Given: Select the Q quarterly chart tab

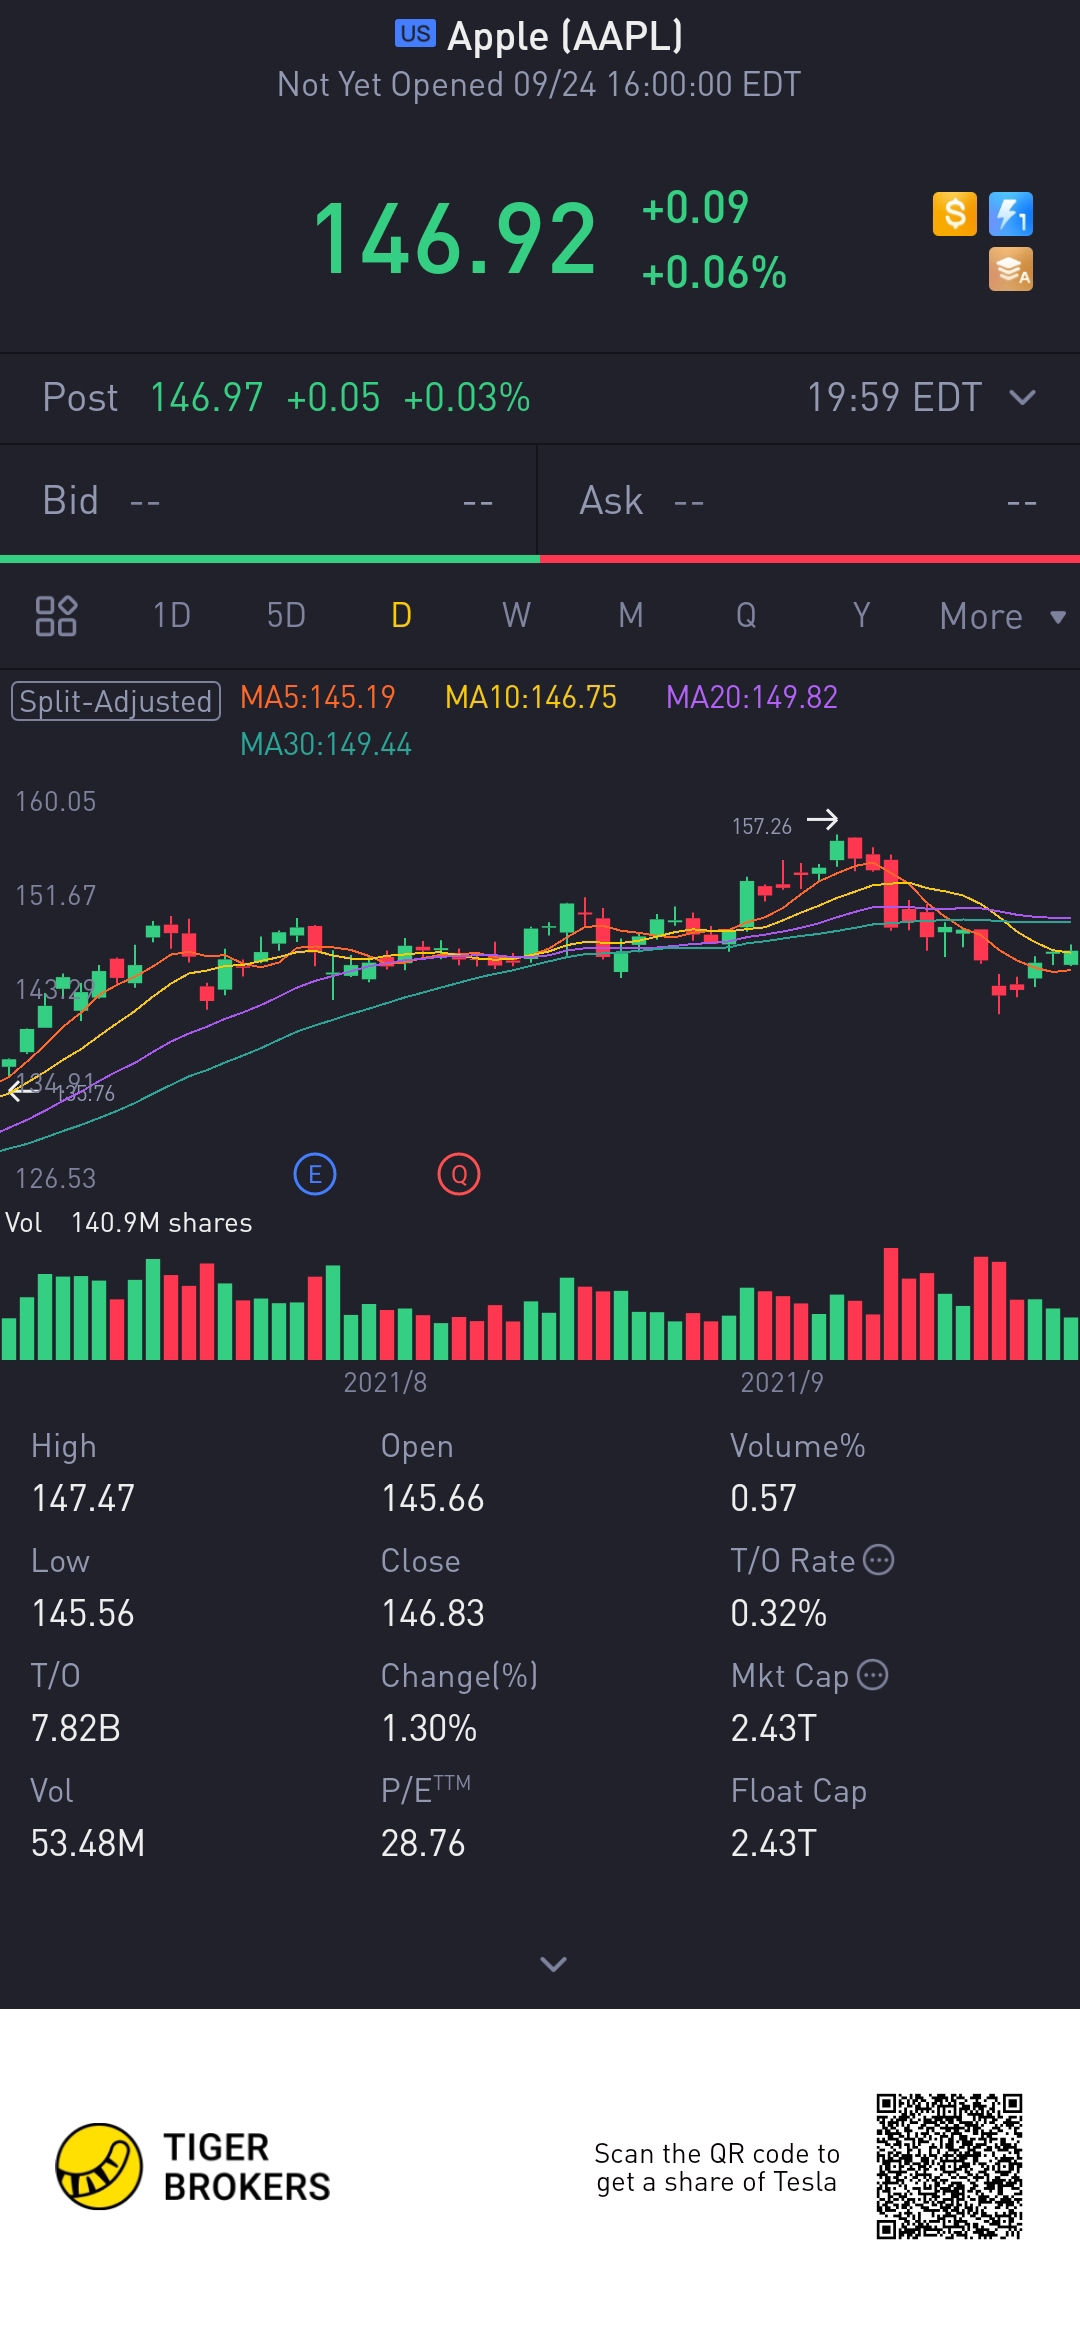Looking at the screenshot, I should 746,615.
